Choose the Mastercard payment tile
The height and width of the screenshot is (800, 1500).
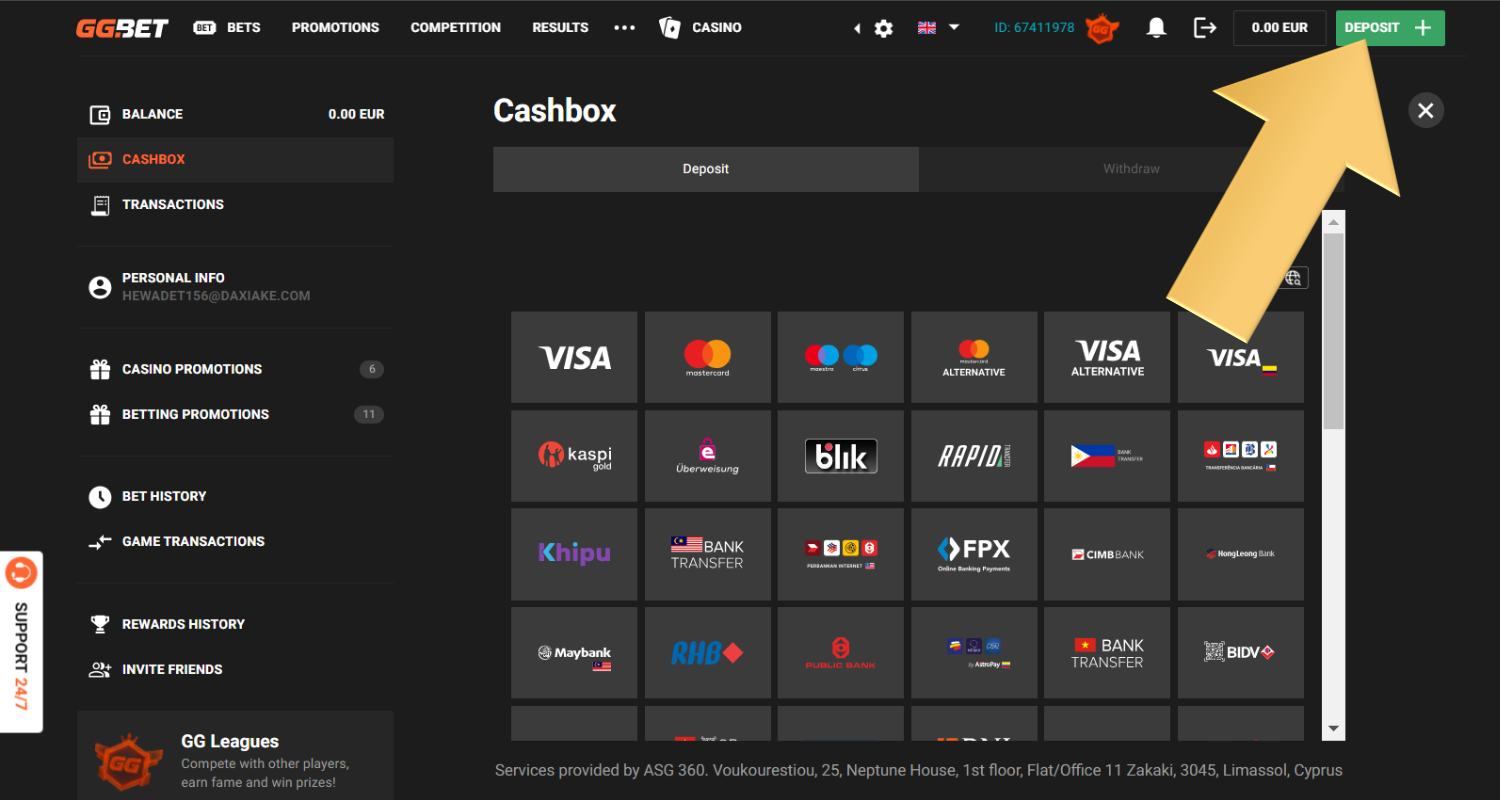point(707,357)
